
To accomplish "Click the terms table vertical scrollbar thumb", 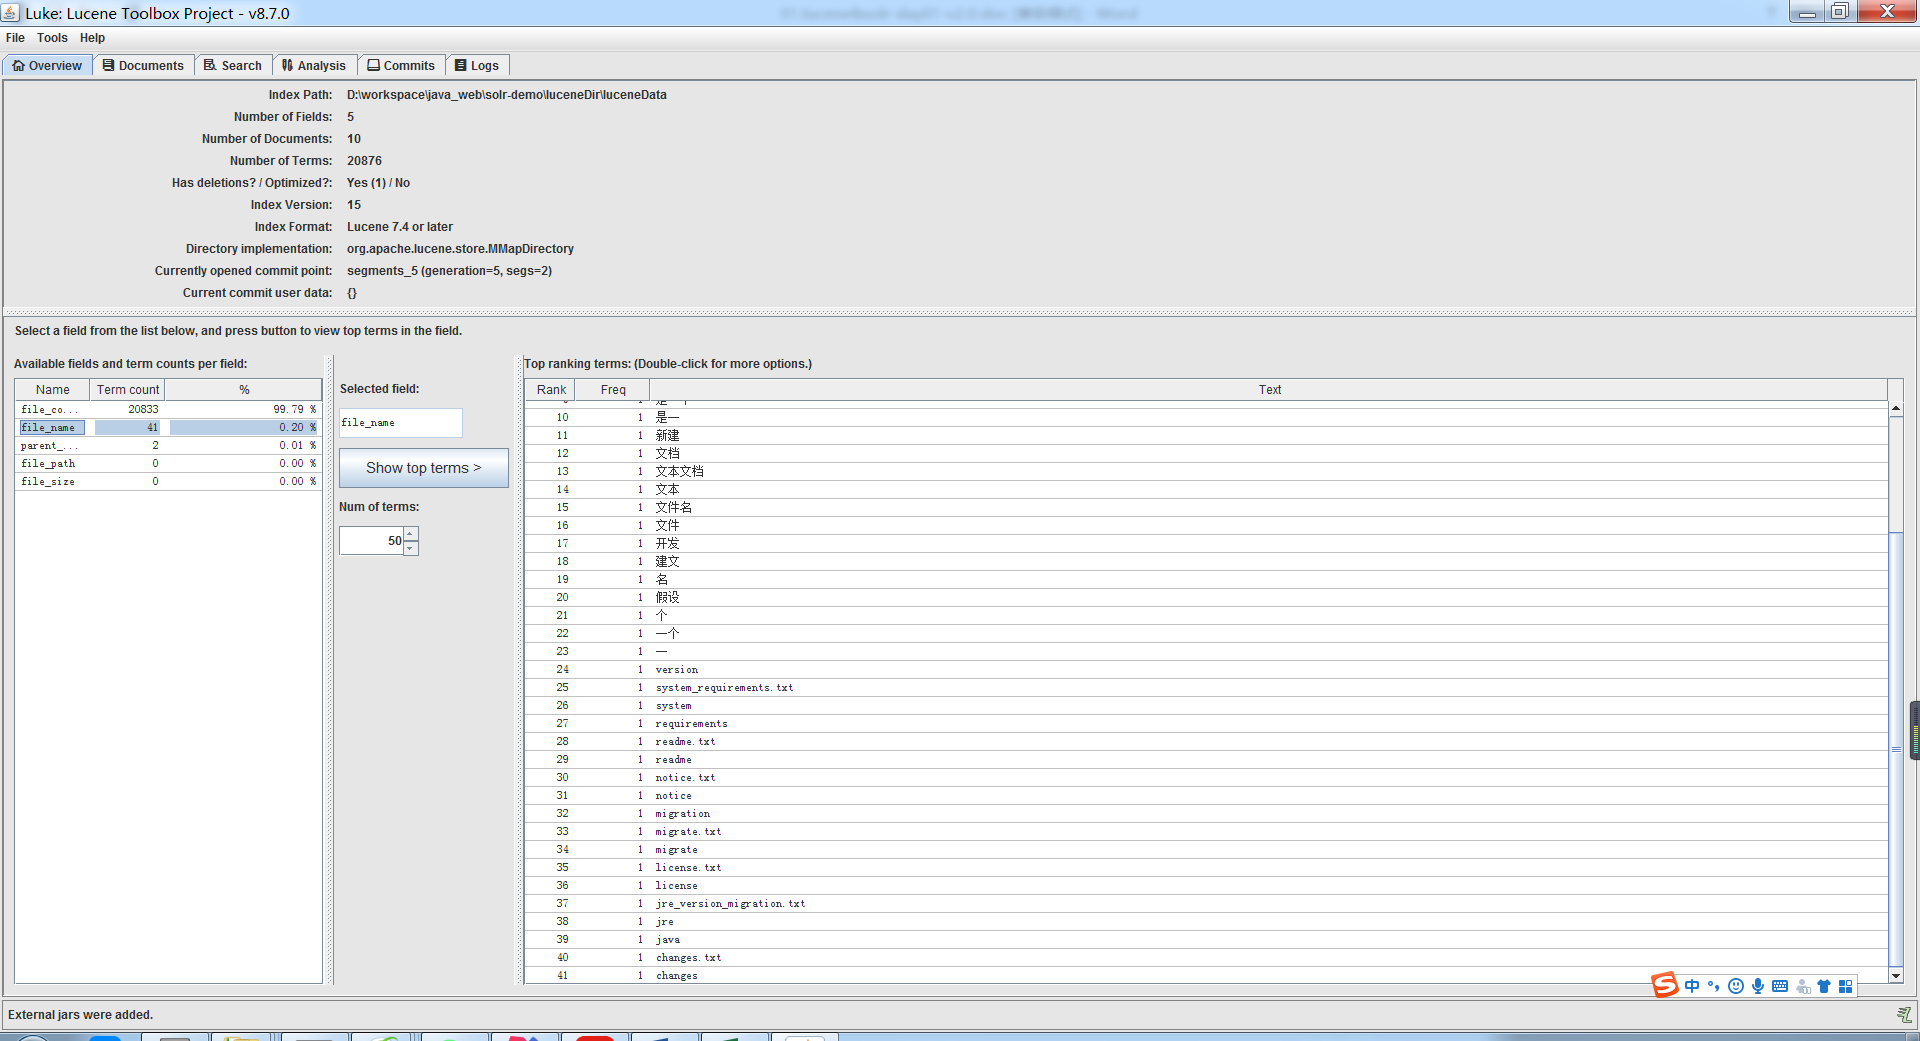I will (1895, 750).
